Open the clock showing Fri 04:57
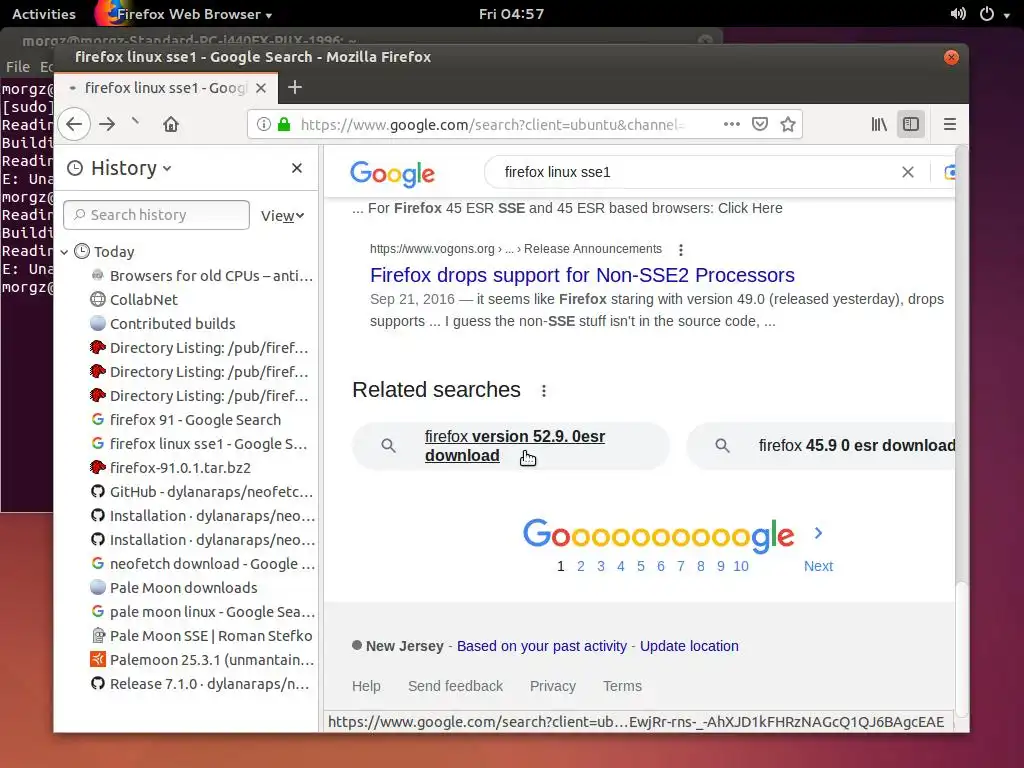1024x768 pixels. click(x=511, y=14)
